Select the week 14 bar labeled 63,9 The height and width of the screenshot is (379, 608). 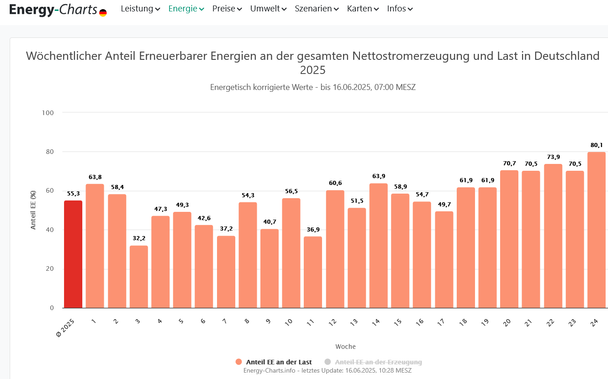[378, 246]
